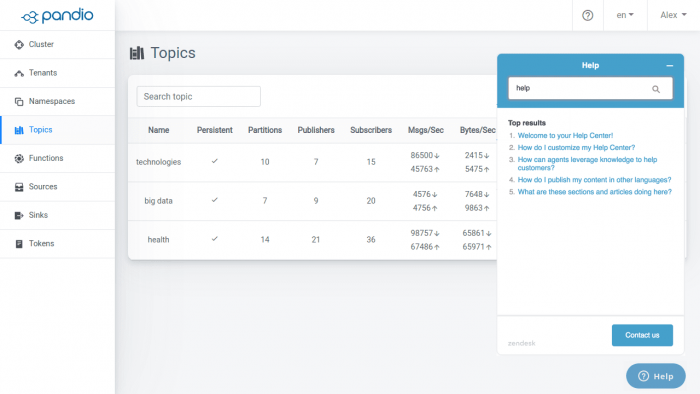Image resolution: width=700 pixels, height=394 pixels.
Task: Click the Search topic input field
Action: click(199, 96)
